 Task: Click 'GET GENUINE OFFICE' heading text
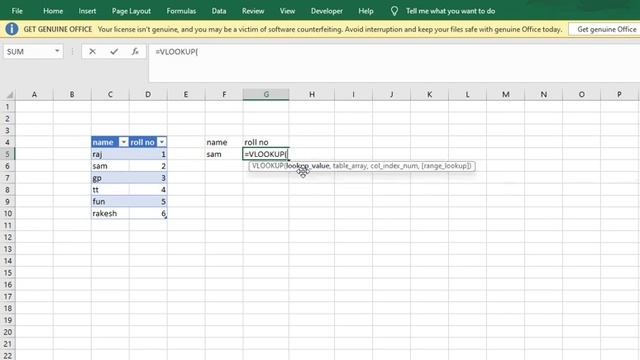click(x=58, y=29)
